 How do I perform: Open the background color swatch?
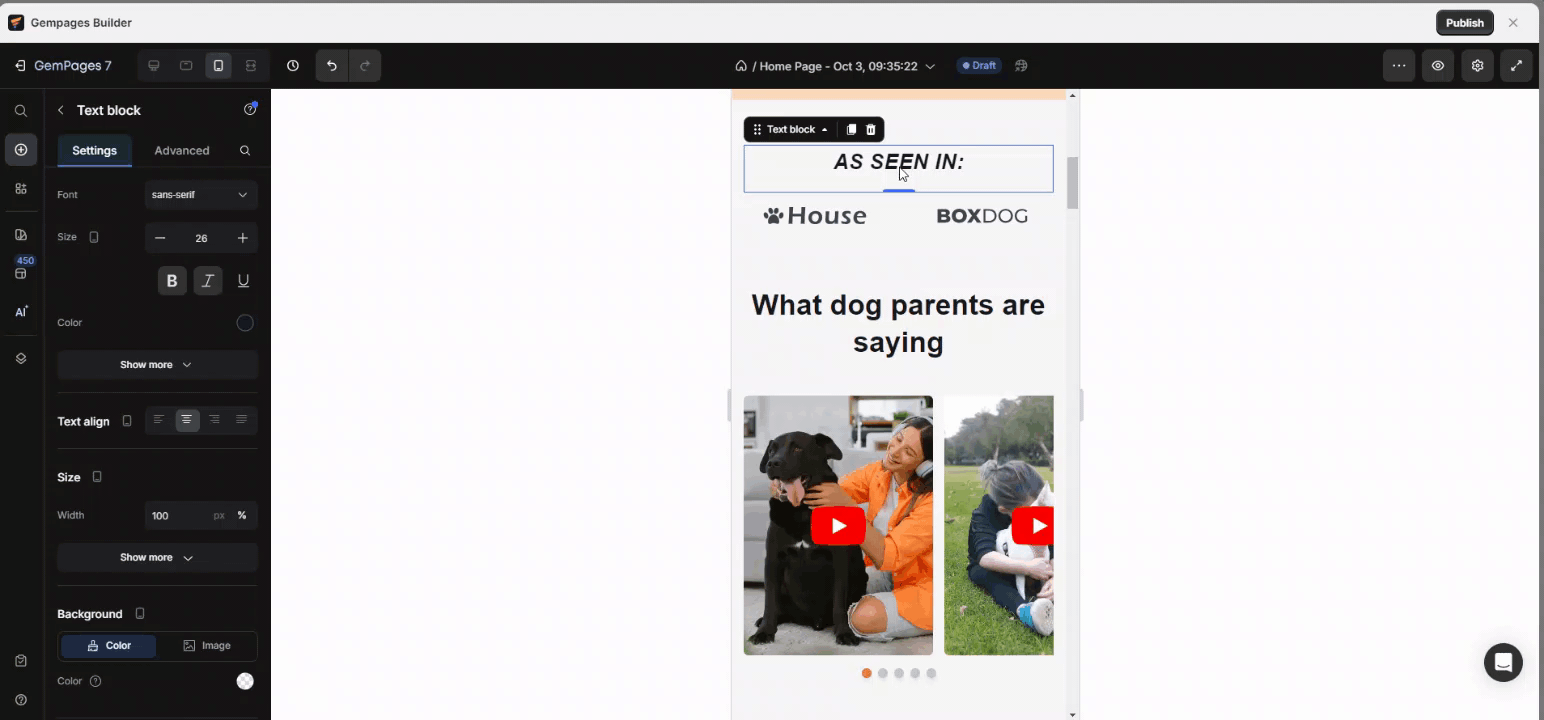click(245, 681)
